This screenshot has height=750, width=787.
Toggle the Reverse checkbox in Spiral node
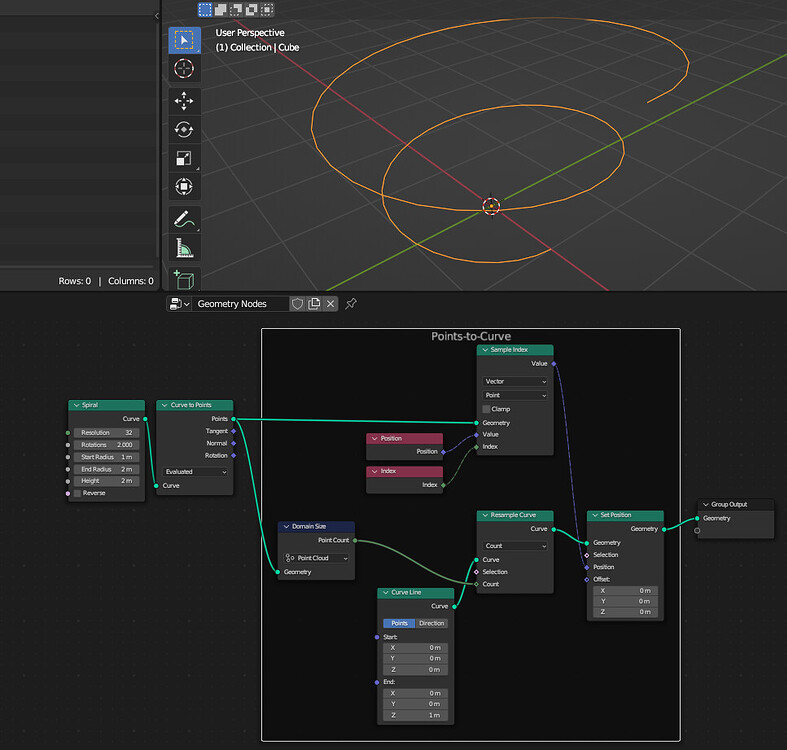click(77, 493)
